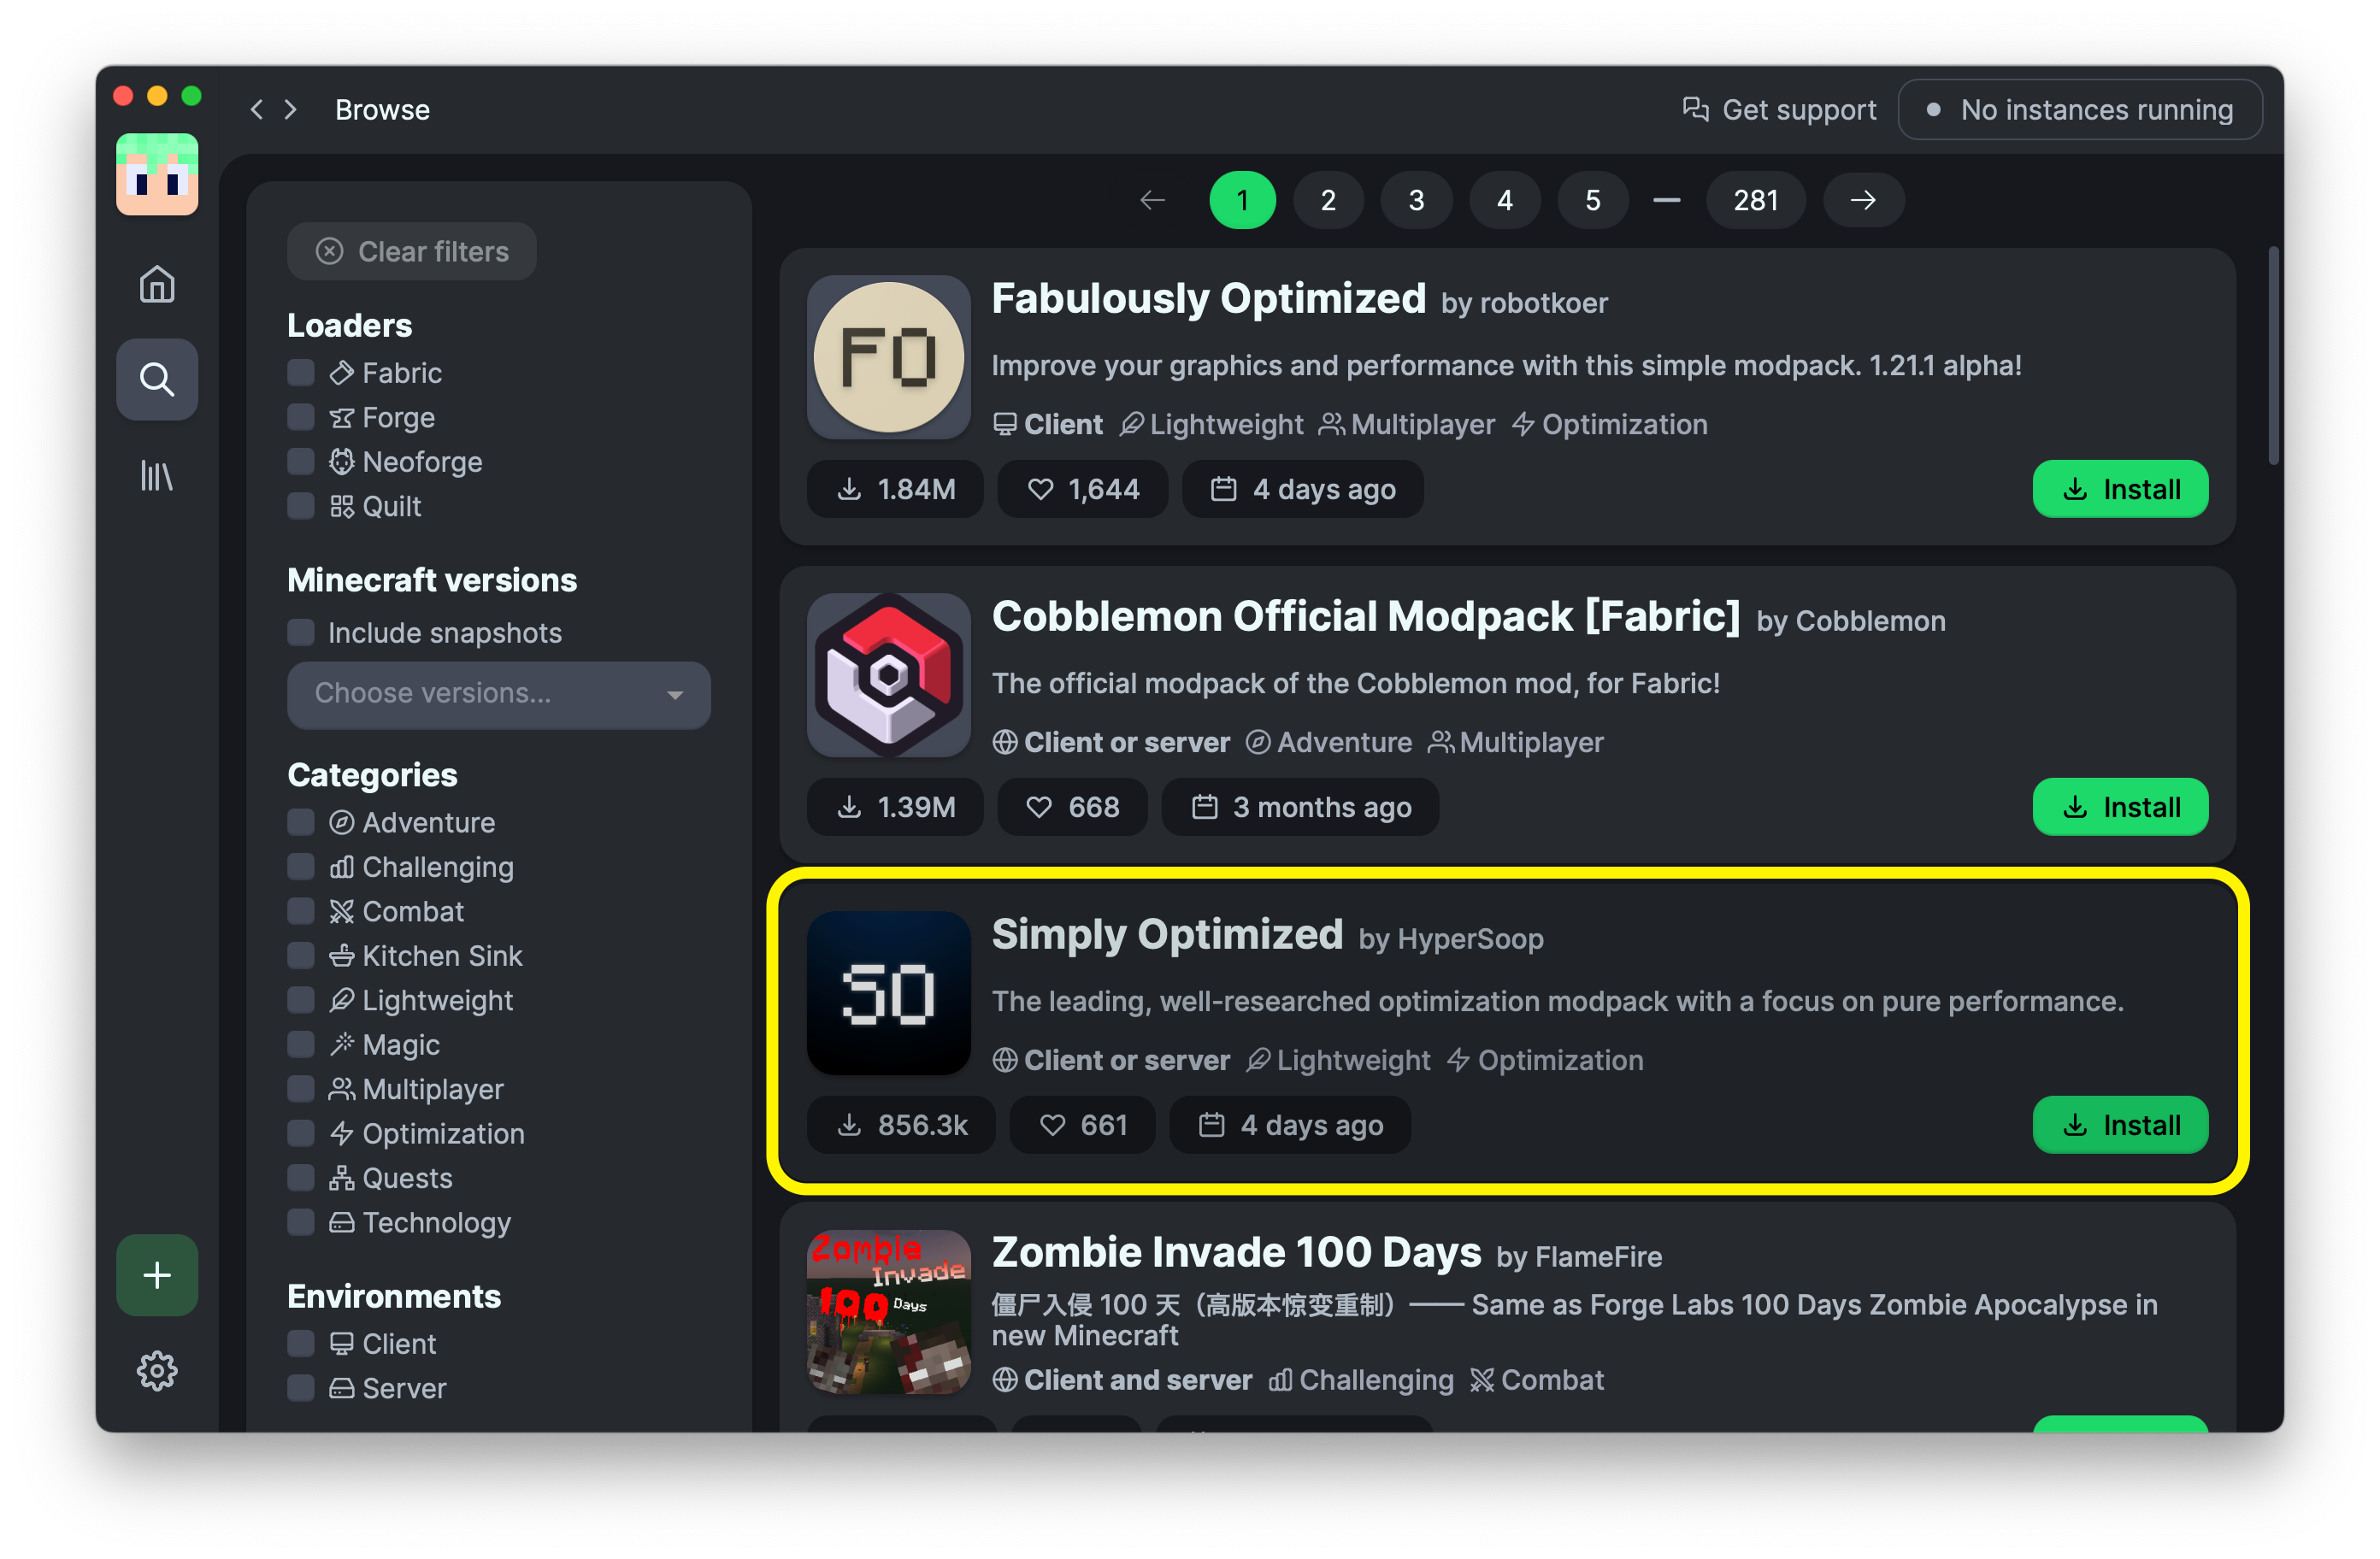This screenshot has width=2380, height=1559.
Task: Click the 1,644 followers heart badge
Action: pos(1083,489)
